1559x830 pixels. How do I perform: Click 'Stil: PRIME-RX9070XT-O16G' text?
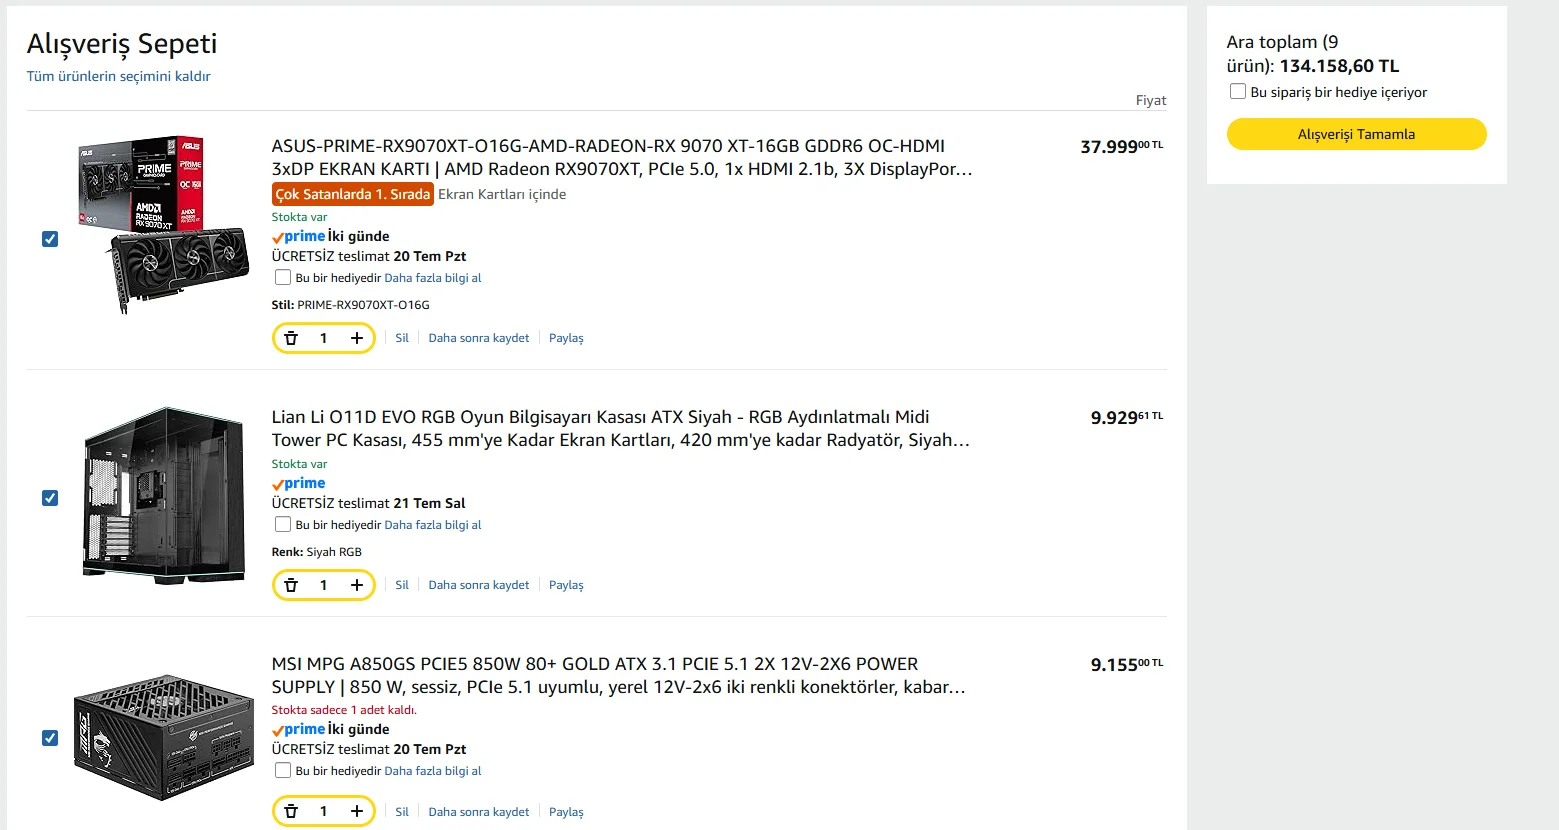tap(351, 305)
